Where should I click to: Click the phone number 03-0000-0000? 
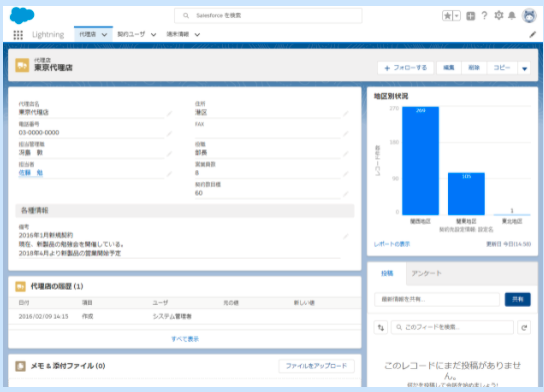[x=39, y=133]
